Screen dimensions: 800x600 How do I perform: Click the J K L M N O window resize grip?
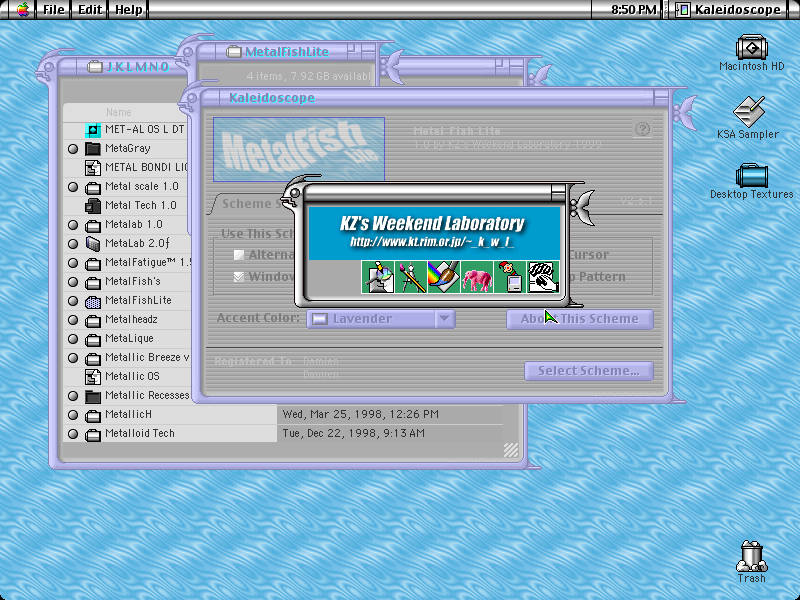point(511,449)
